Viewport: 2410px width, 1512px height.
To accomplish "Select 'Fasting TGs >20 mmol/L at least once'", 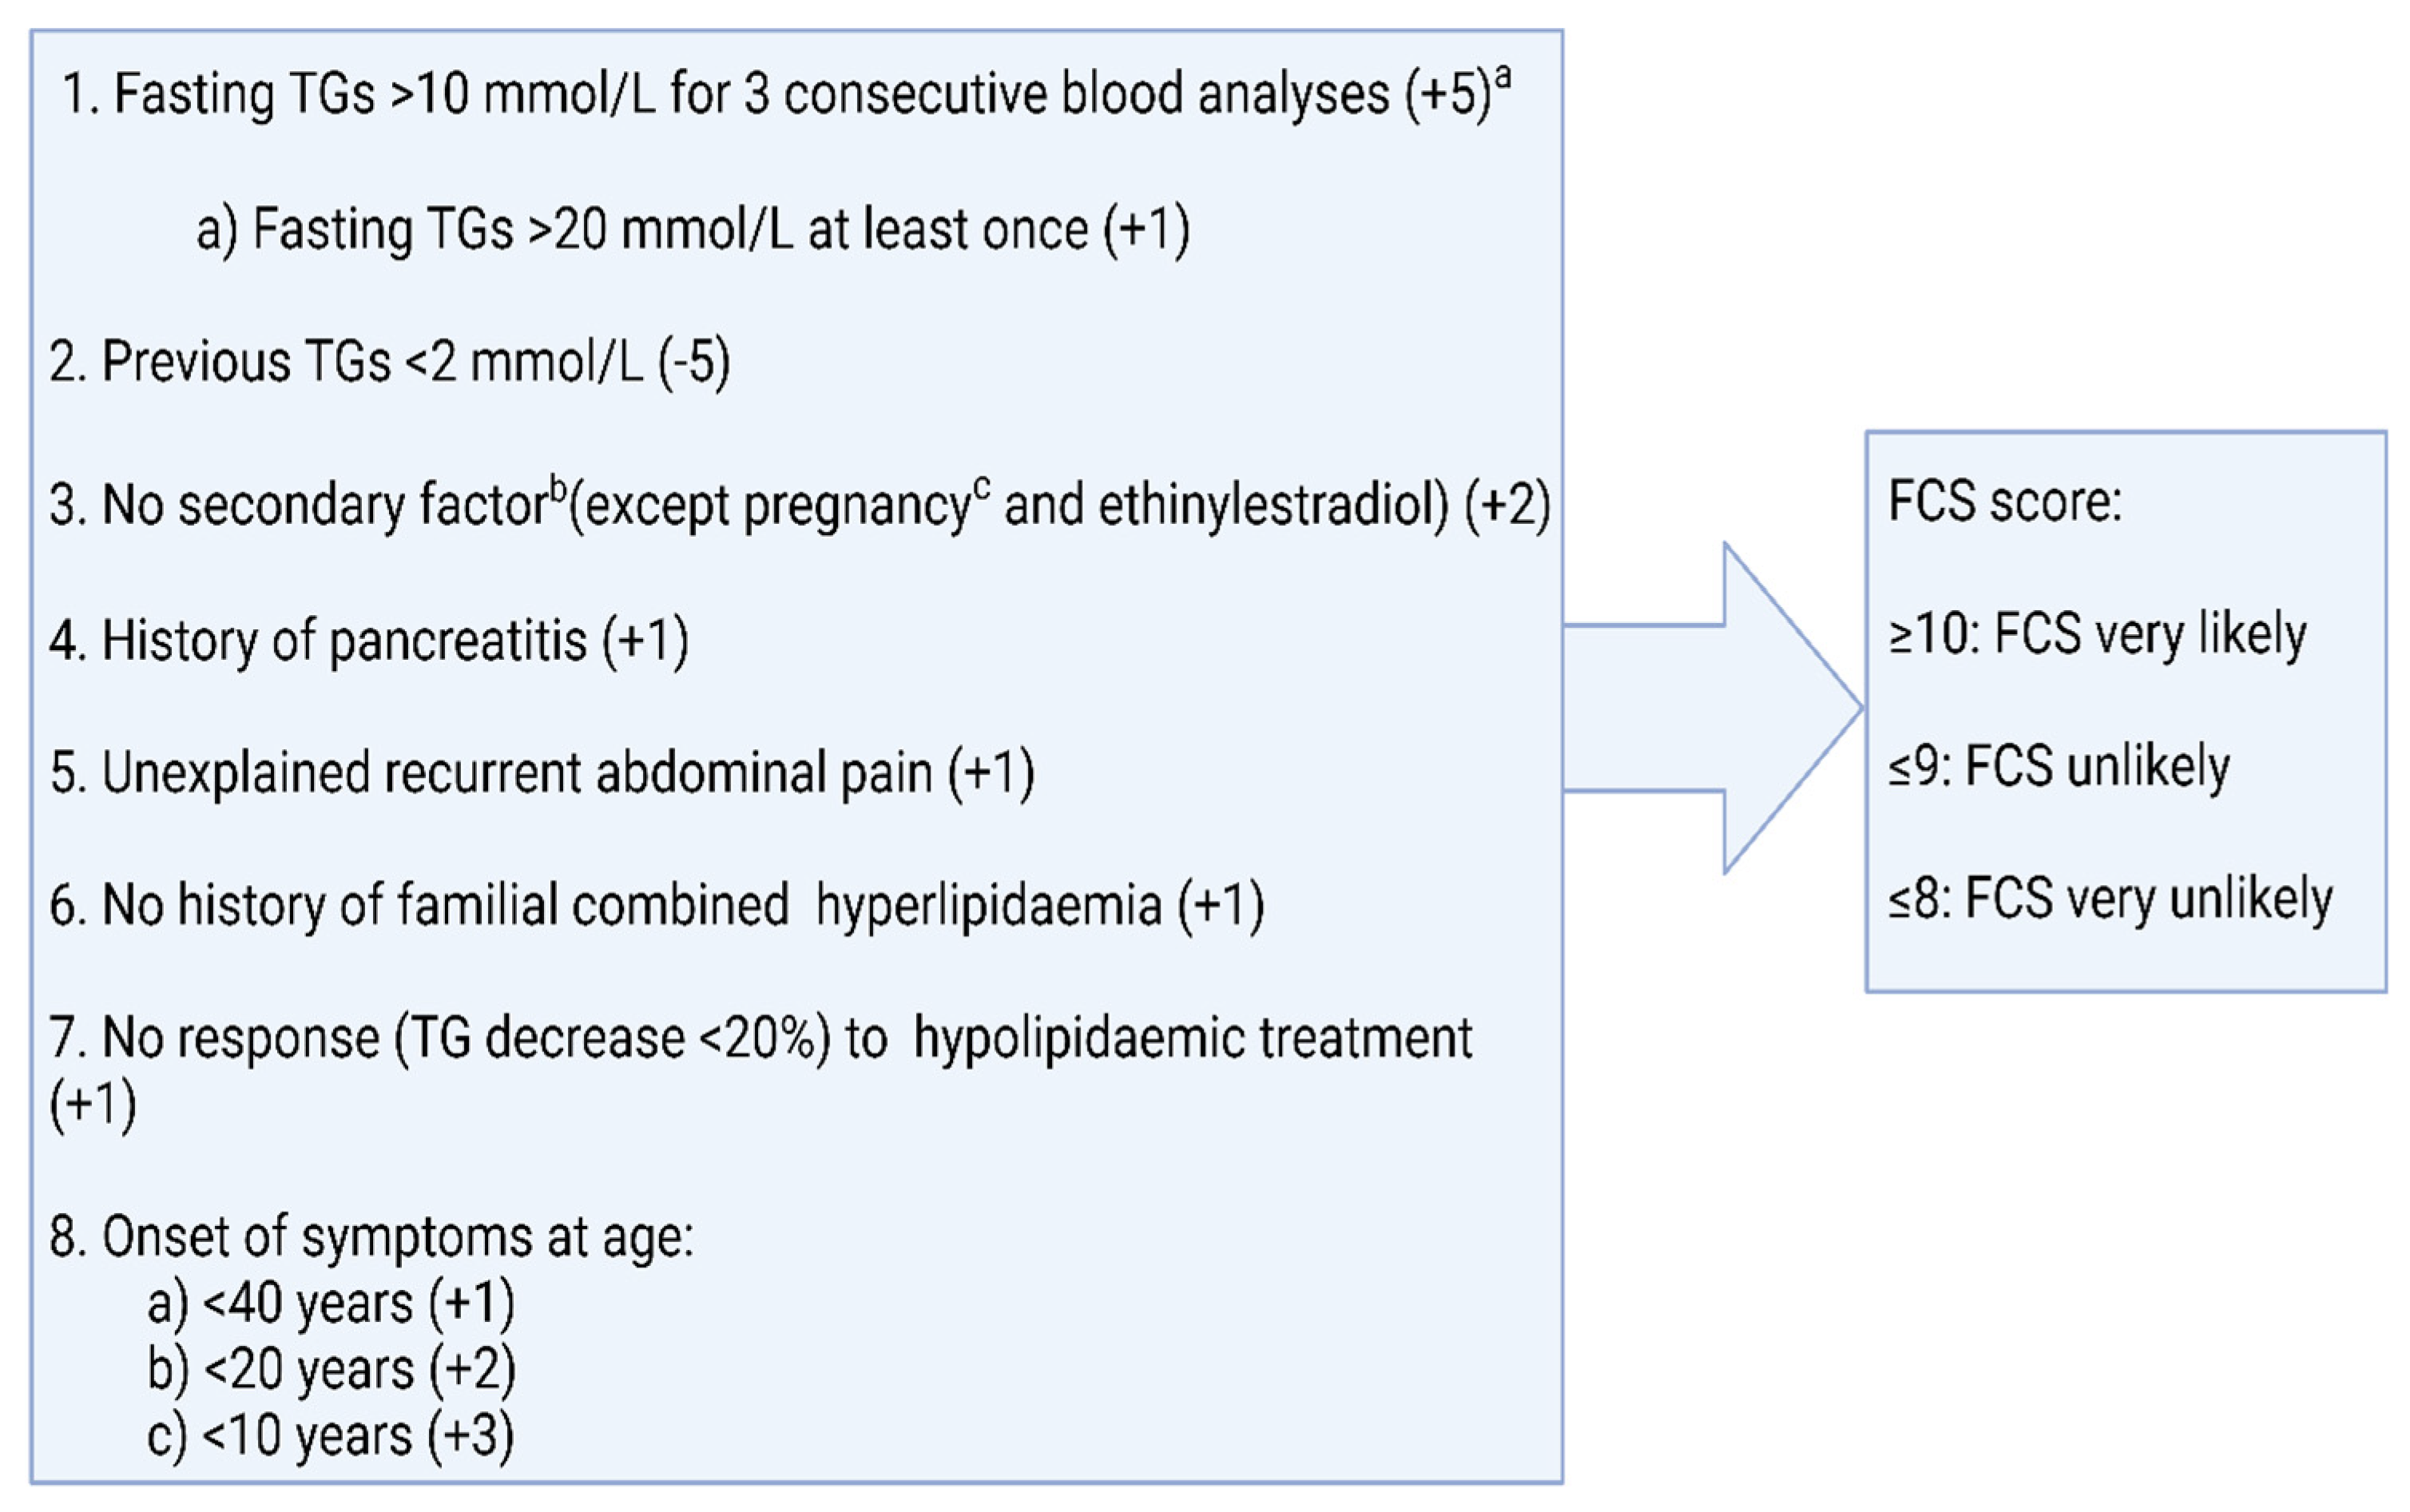I will 692,230.
